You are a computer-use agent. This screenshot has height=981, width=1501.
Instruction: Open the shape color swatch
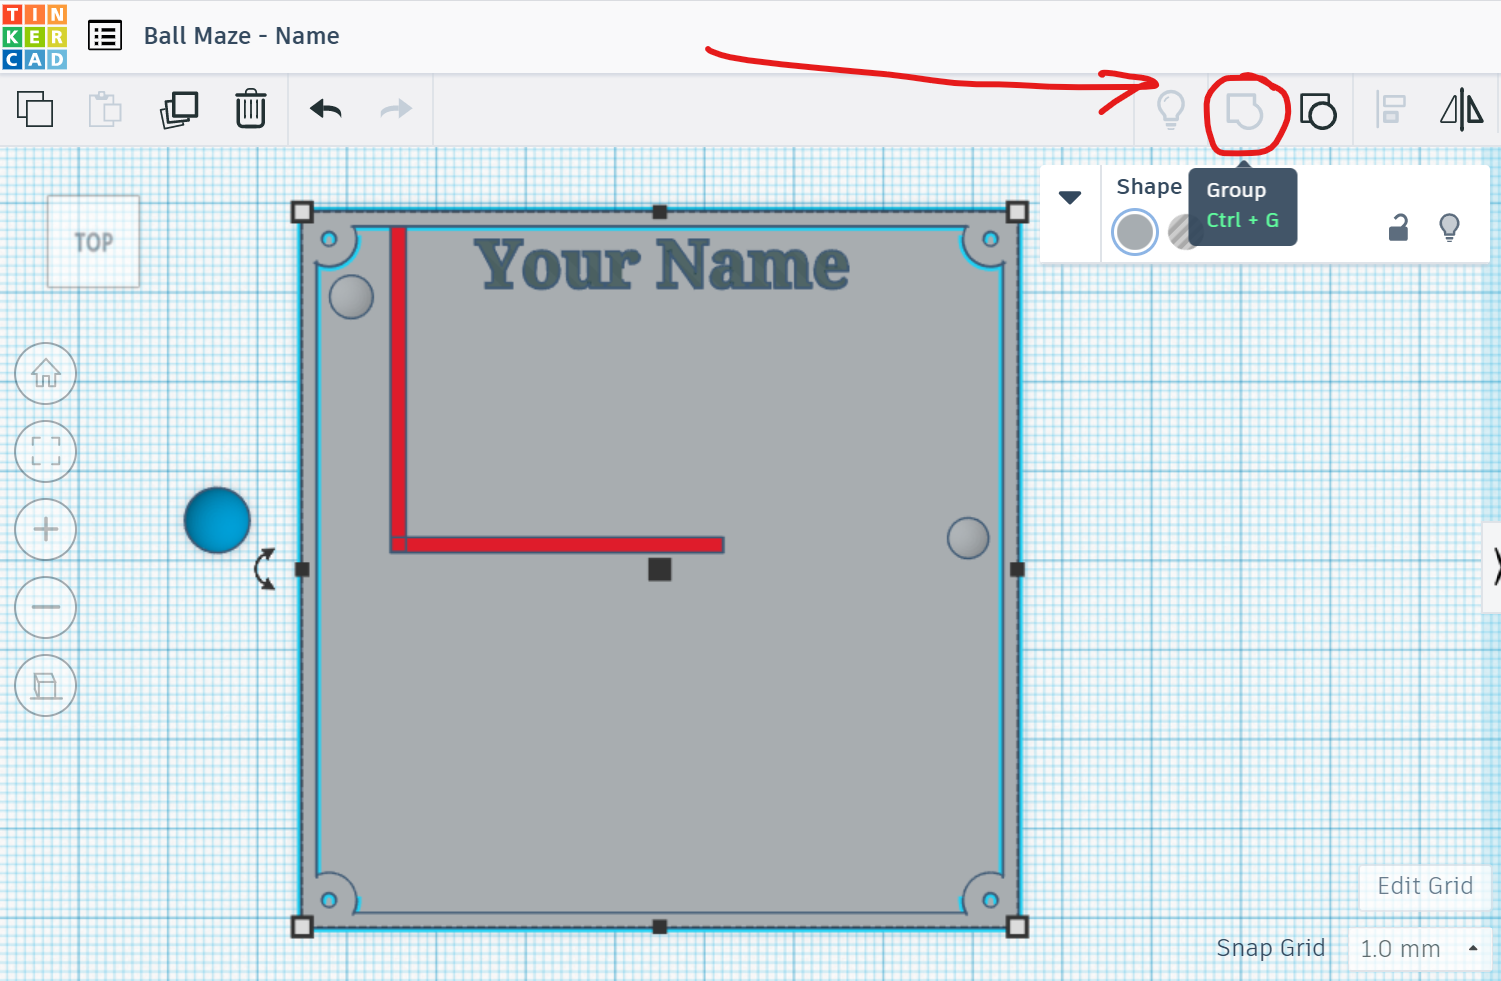pos(1134,231)
